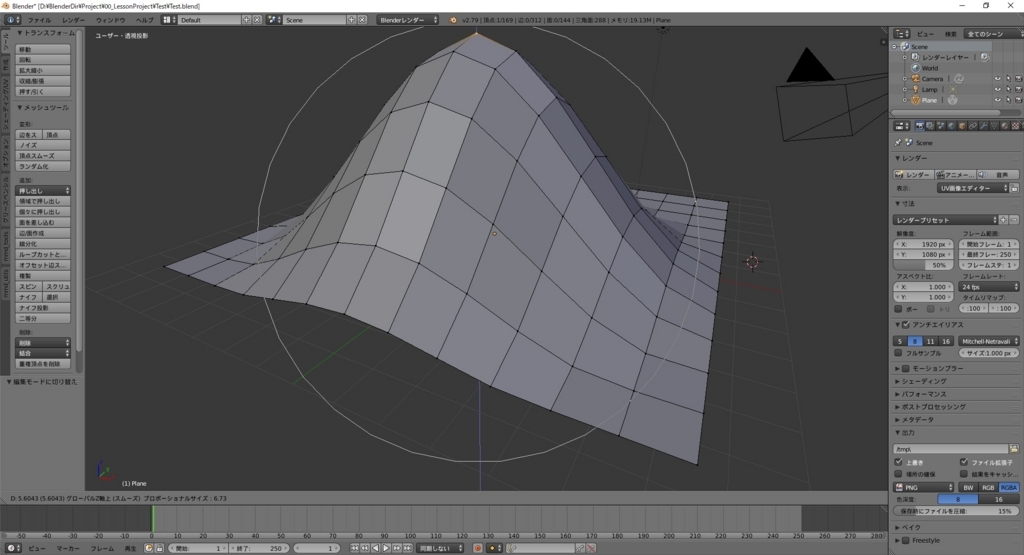Click the scene browse icon
This screenshot has height=555, width=1024.
[274, 20]
